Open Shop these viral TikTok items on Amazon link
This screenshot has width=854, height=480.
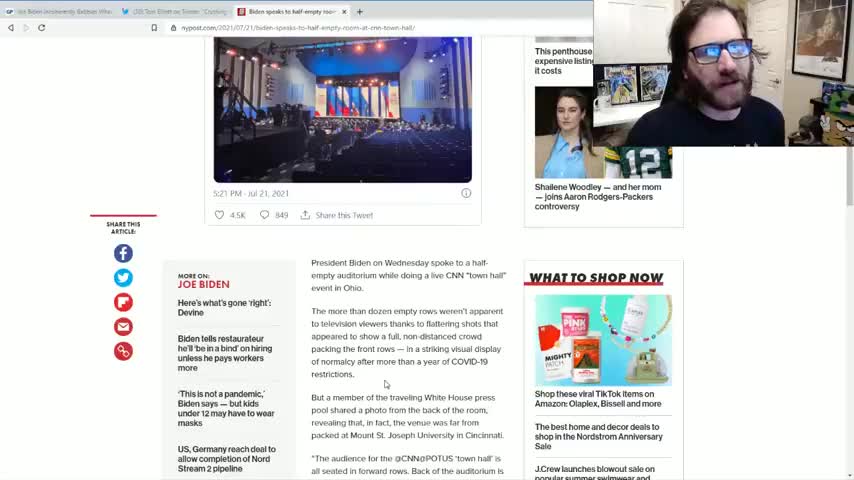pos(598,399)
